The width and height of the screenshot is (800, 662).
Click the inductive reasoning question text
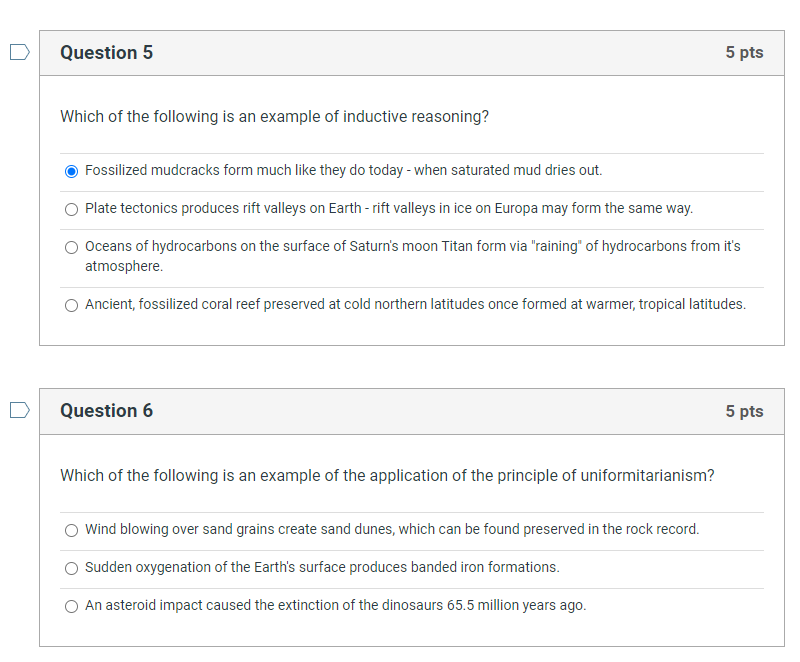275,116
